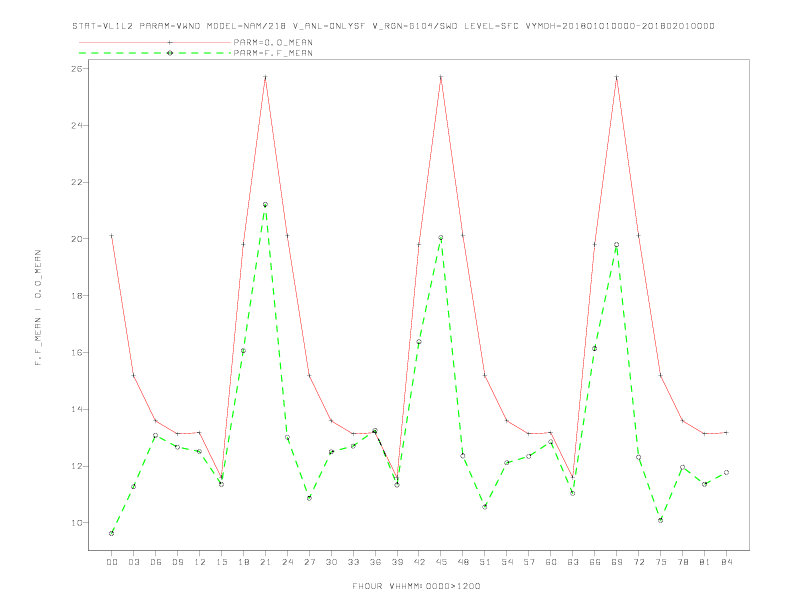Select red O.O_MEAN peak marker at hour 69
This screenshot has width=792, height=612.
point(617,77)
